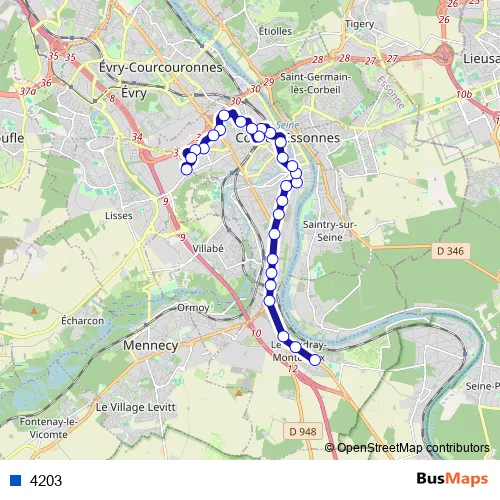Click the Villabé town label
Viewport: 500px width, 500px height.
point(208,248)
